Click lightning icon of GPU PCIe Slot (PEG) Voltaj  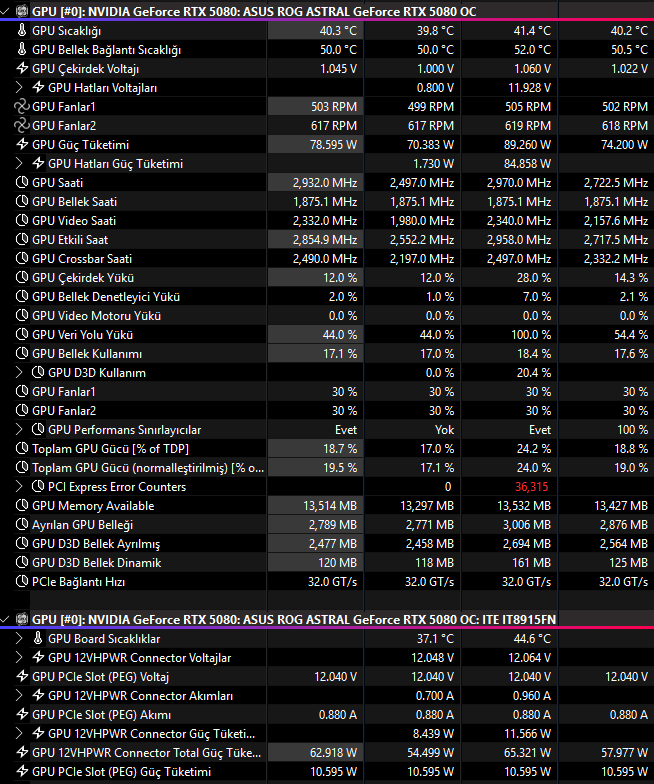coord(22,676)
